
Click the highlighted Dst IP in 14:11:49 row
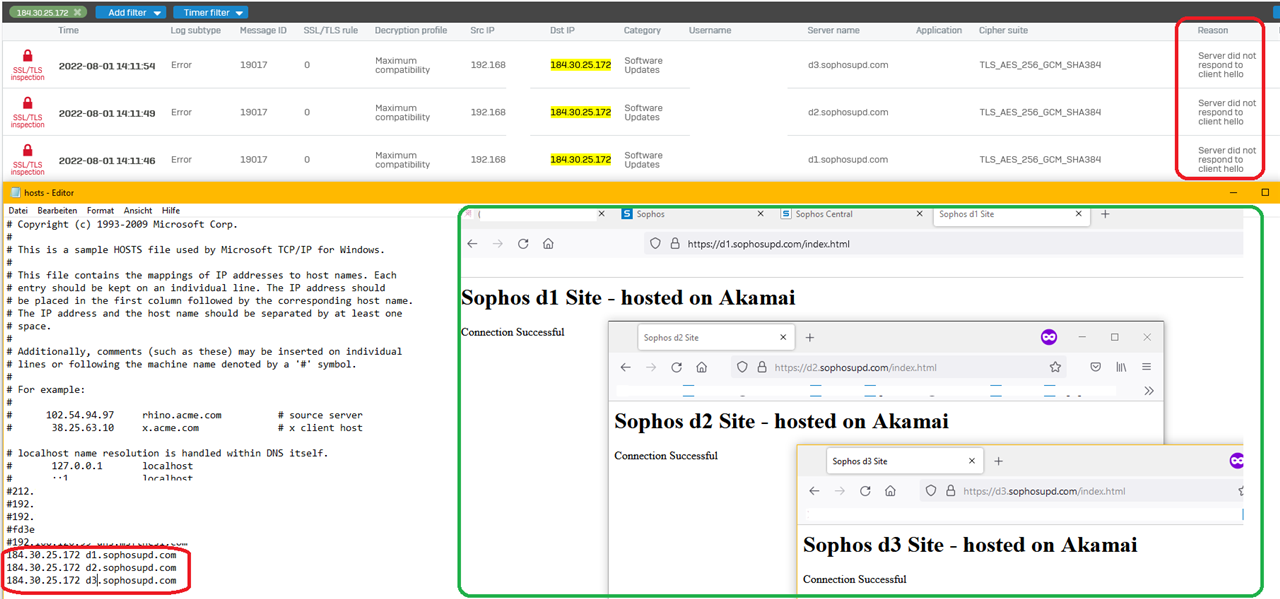pos(580,113)
